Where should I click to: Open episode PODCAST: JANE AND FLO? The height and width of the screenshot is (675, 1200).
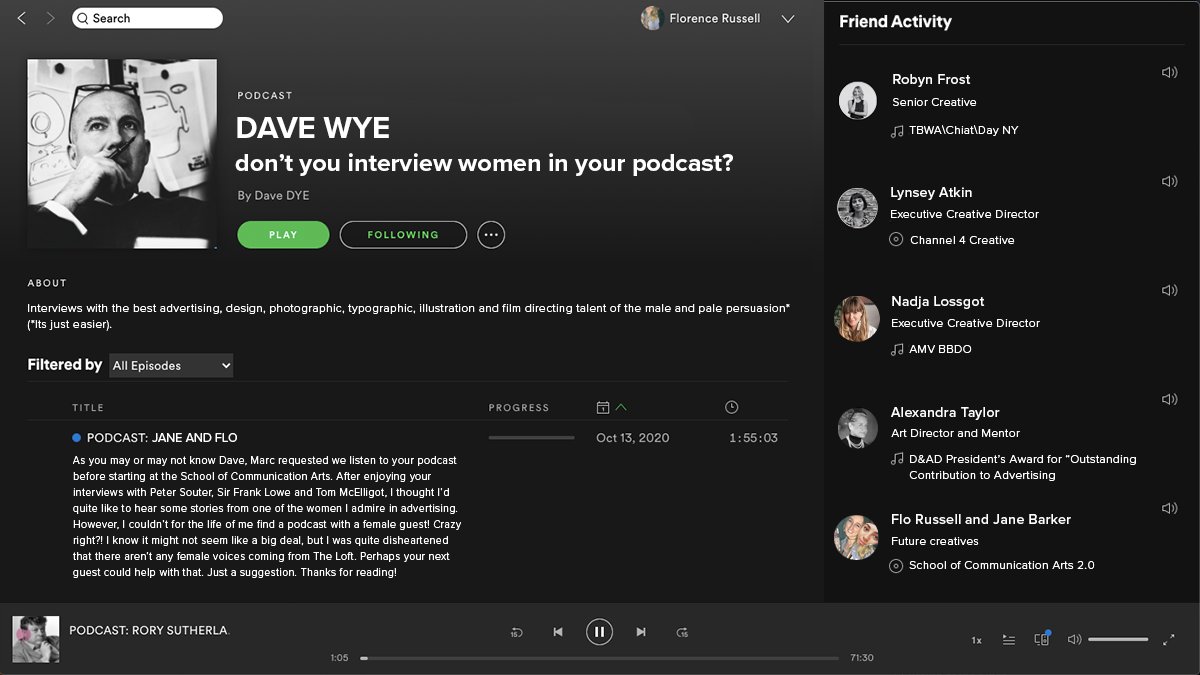(162, 438)
